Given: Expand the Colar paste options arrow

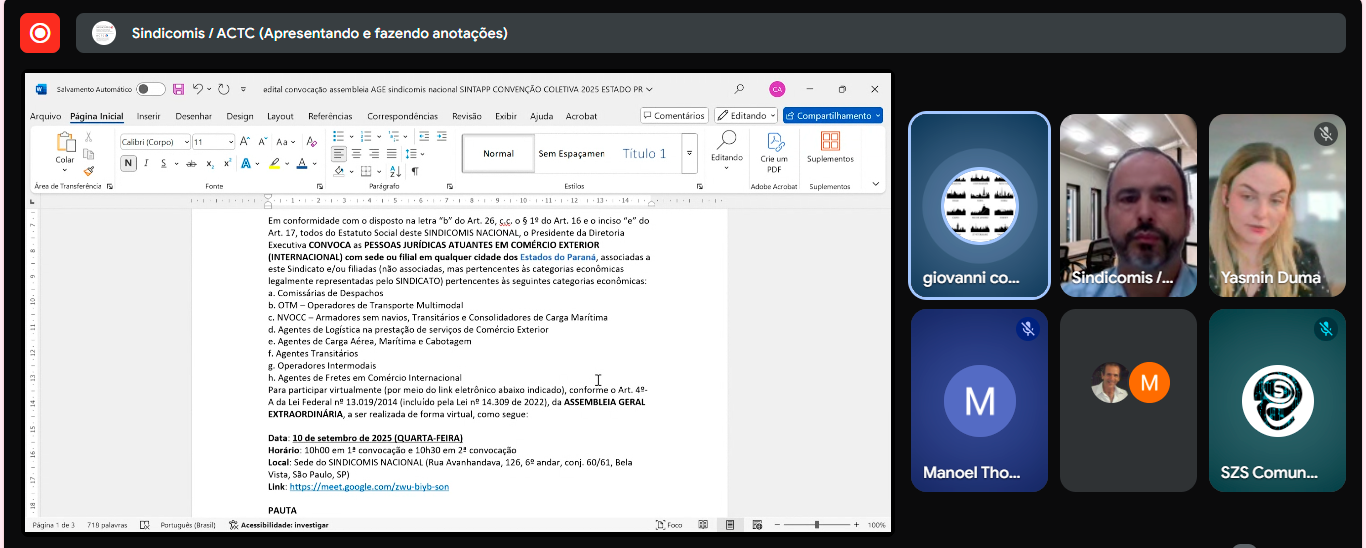Looking at the screenshot, I should [x=65, y=172].
